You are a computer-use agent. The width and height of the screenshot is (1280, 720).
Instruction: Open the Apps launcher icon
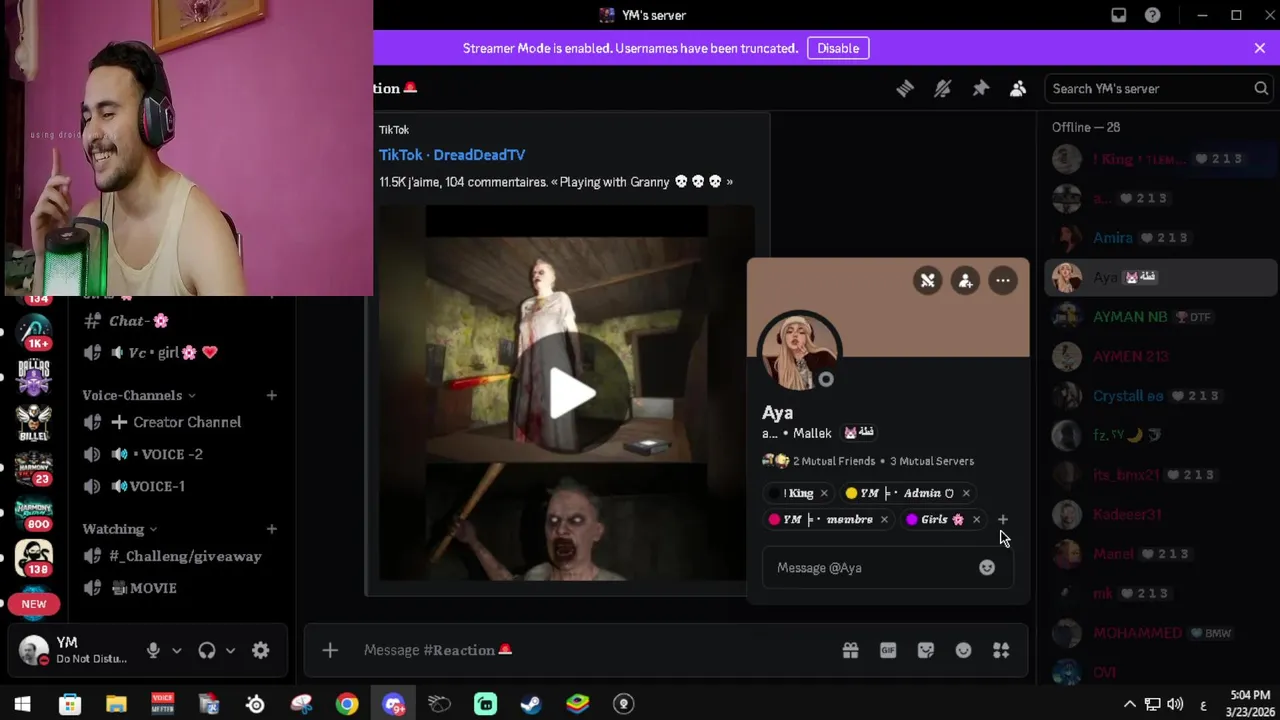click(1001, 650)
